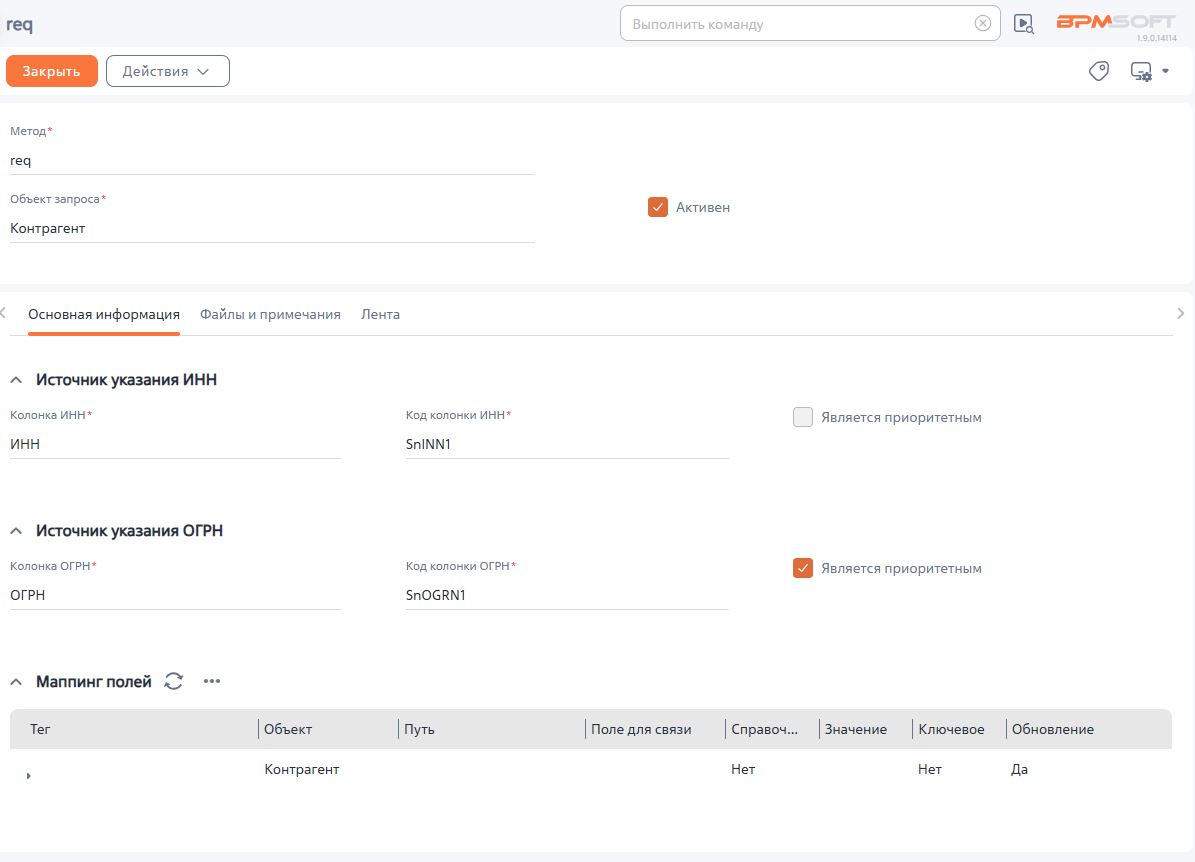Click the Да value in Обновление column
The width and height of the screenshot is (1195, 862).
1019,769
